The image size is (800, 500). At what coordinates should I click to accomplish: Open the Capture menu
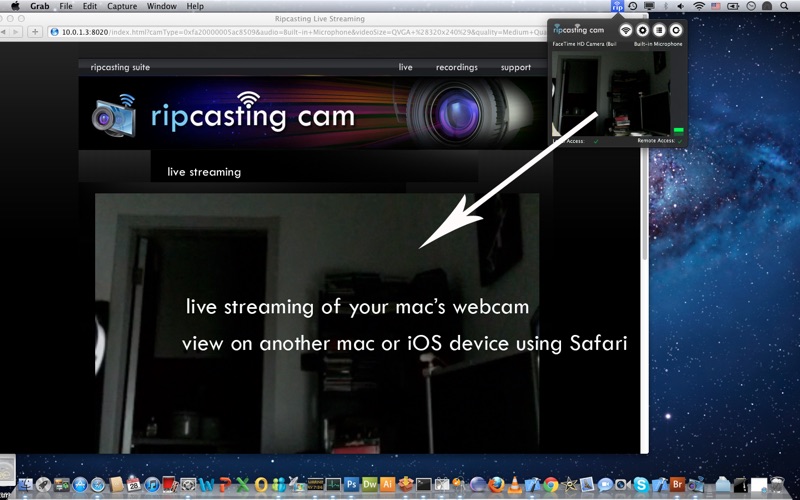click(122, 6)
